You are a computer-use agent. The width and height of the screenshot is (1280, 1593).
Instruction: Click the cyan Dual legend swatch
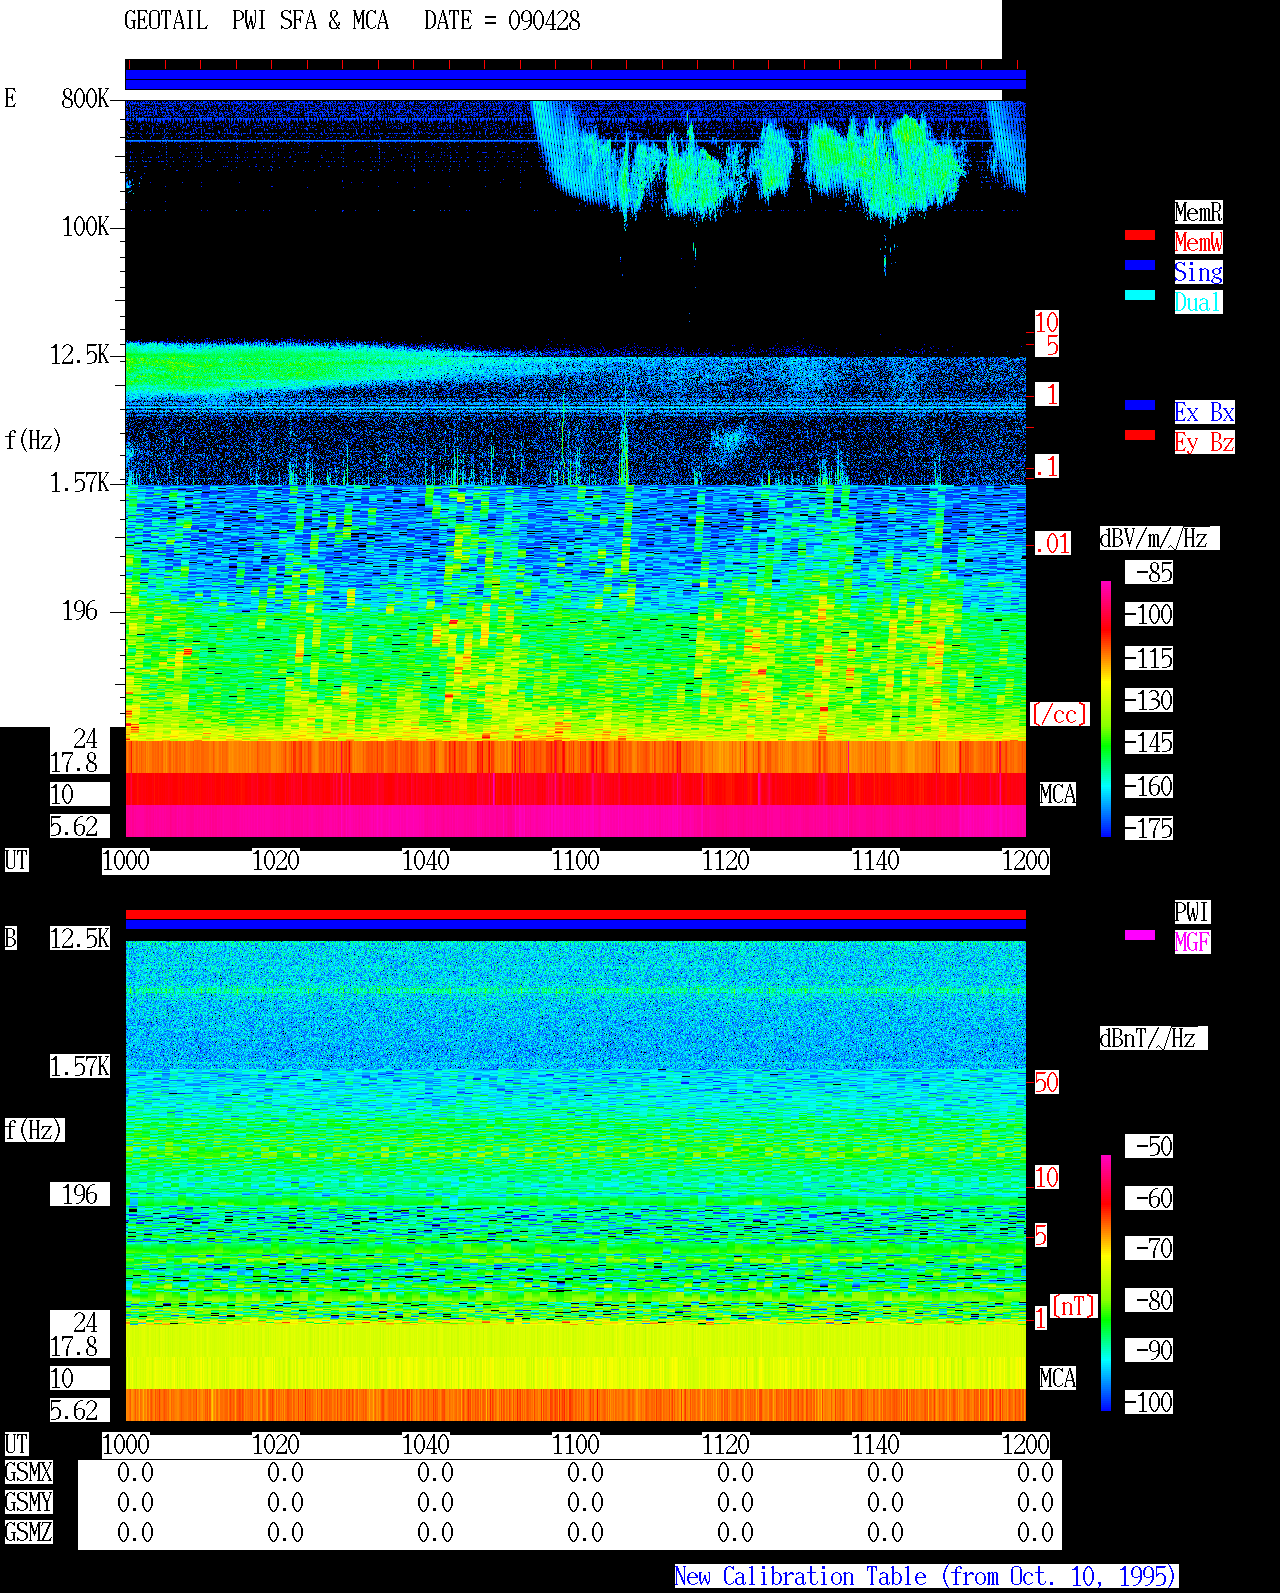(x=1140, y=295)
